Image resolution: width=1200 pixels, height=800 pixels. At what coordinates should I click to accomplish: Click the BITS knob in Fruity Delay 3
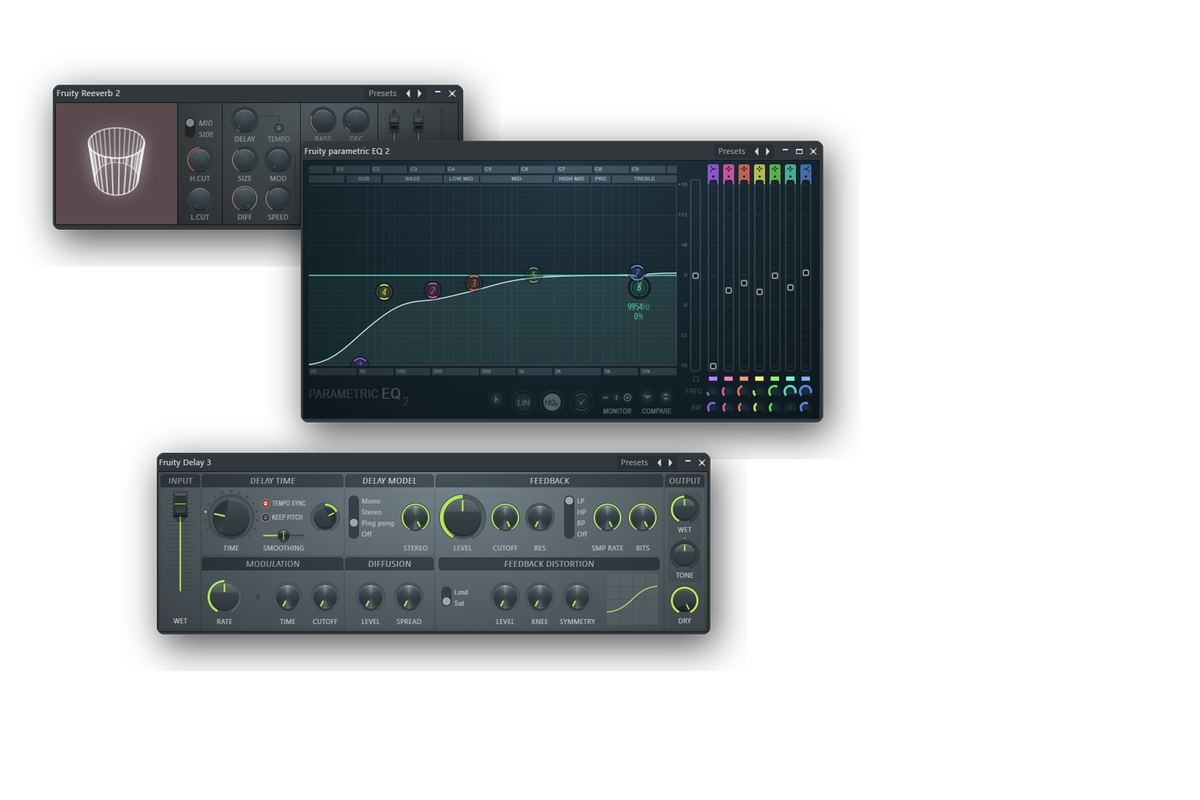coord(642,518)
